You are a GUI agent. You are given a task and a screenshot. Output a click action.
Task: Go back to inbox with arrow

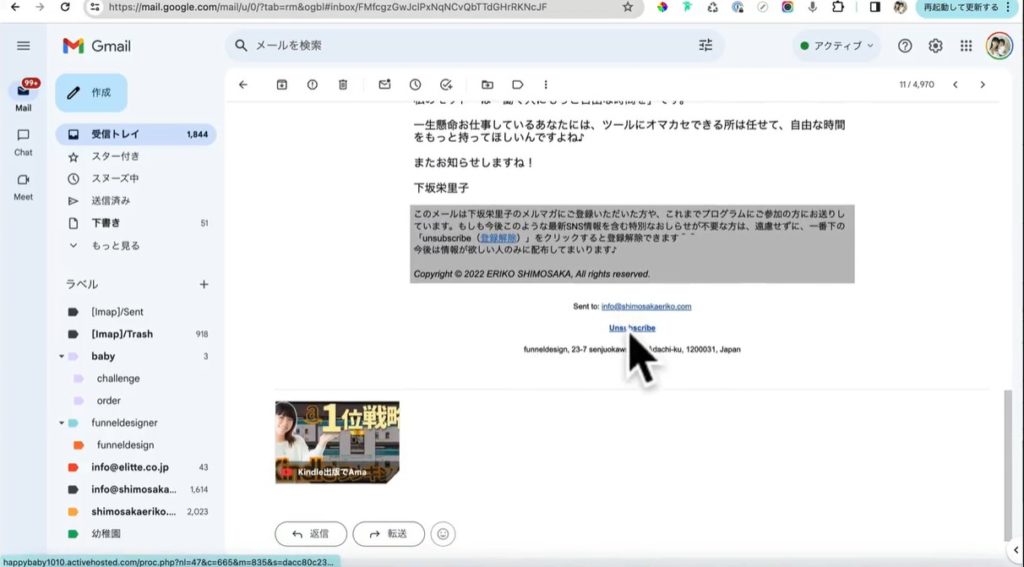point(243,85)
